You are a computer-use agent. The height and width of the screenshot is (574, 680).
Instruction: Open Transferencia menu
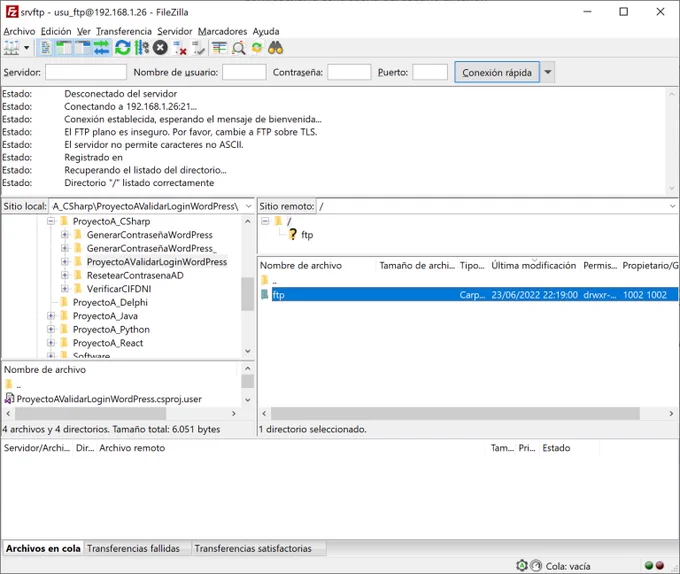tap(124, 31)
